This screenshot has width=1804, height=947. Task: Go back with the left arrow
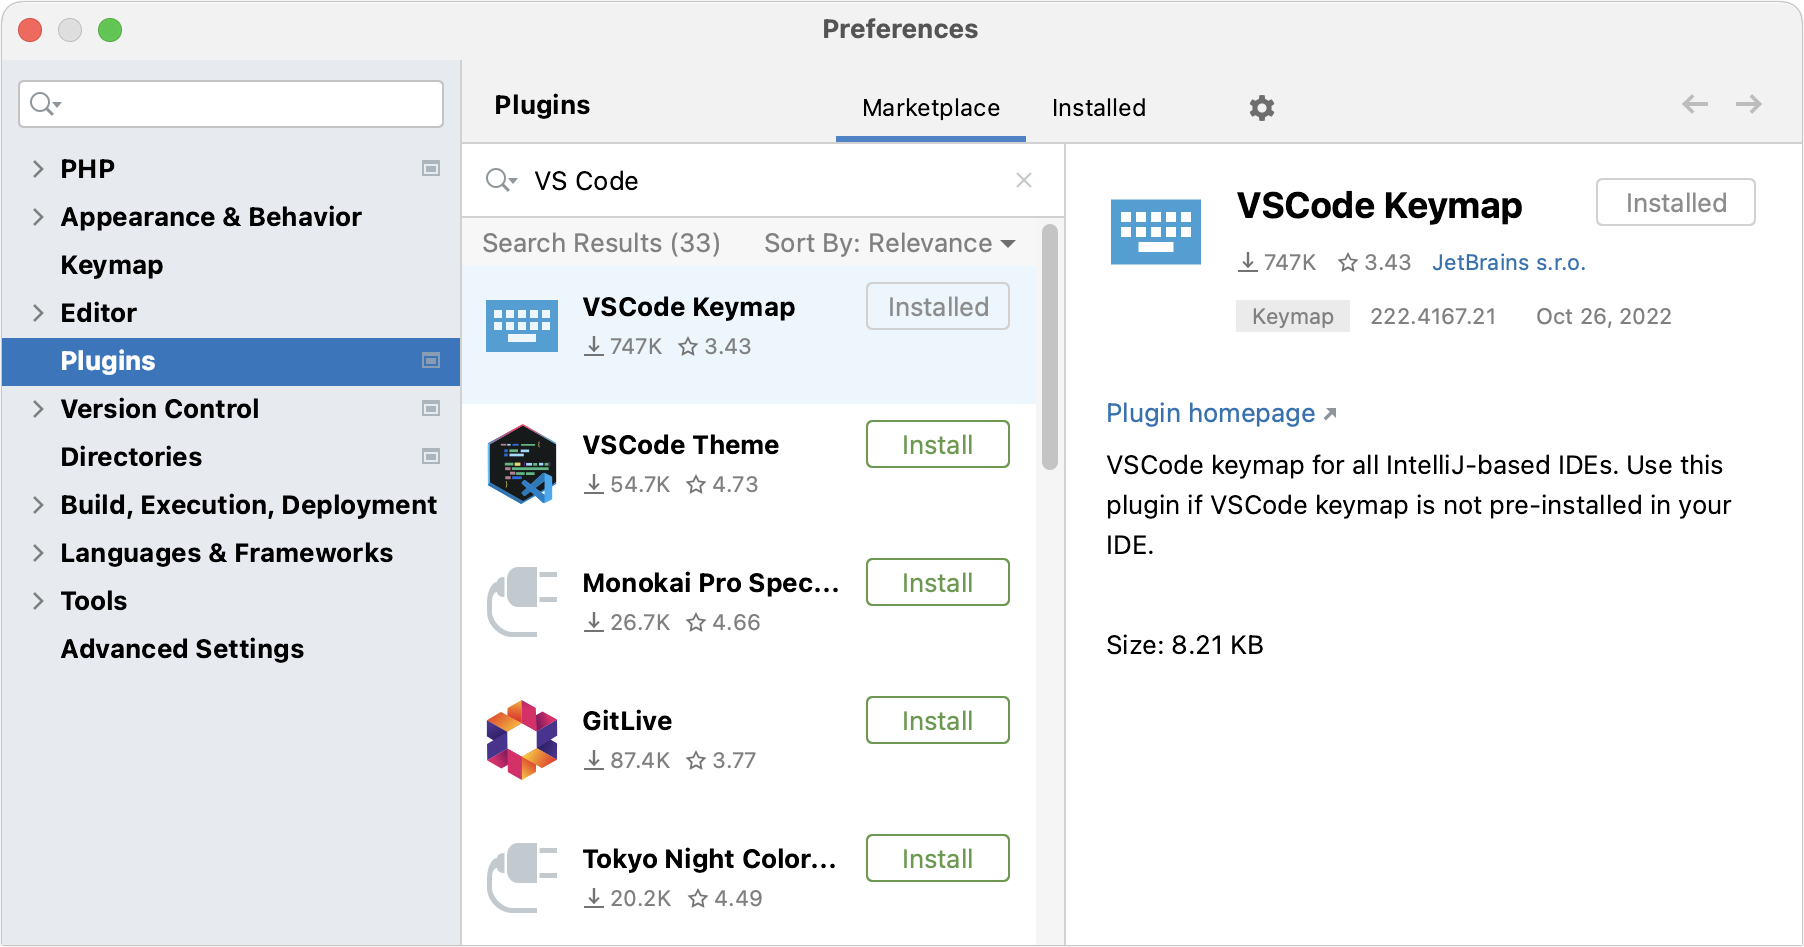[x=1695, y=104]
